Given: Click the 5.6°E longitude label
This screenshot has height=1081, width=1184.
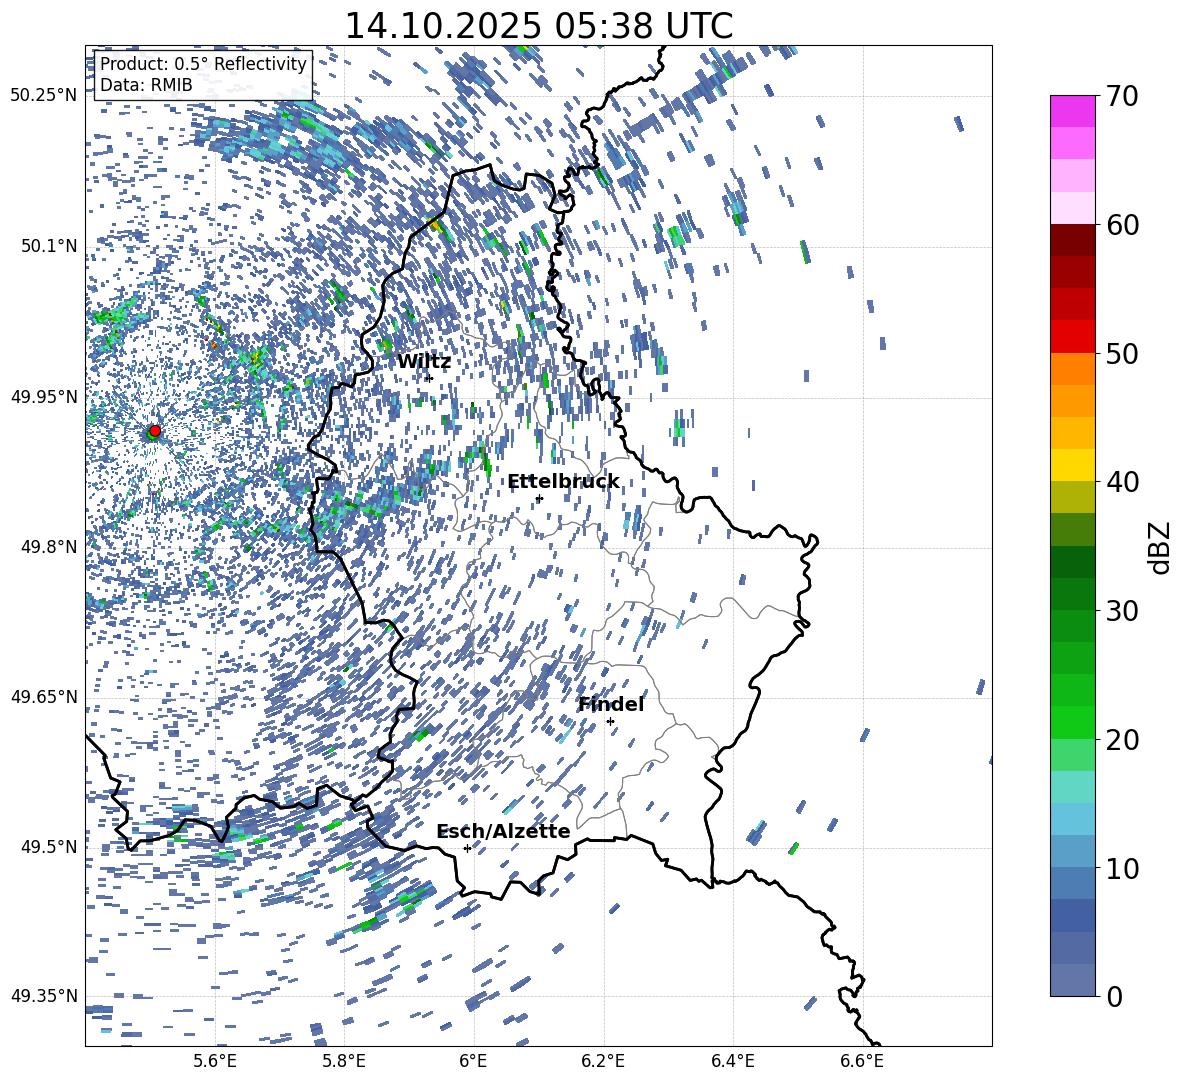Looking at the screenshot, I should click(215, 1061).
